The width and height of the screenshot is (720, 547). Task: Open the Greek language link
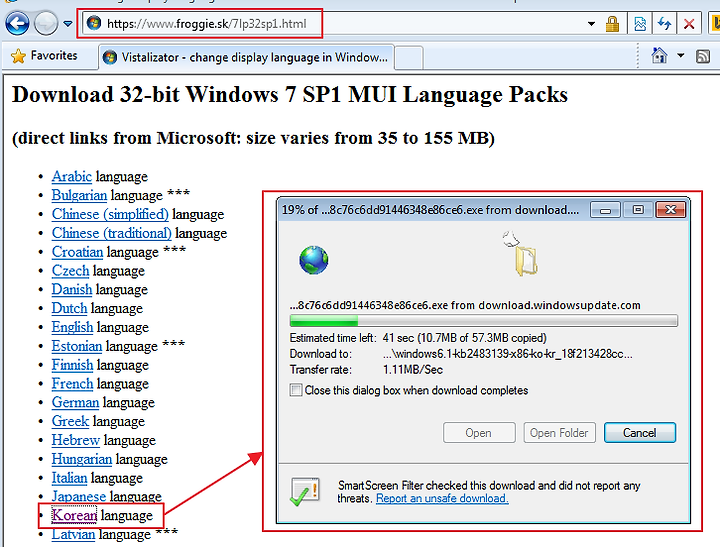click(x=70, y=421)
